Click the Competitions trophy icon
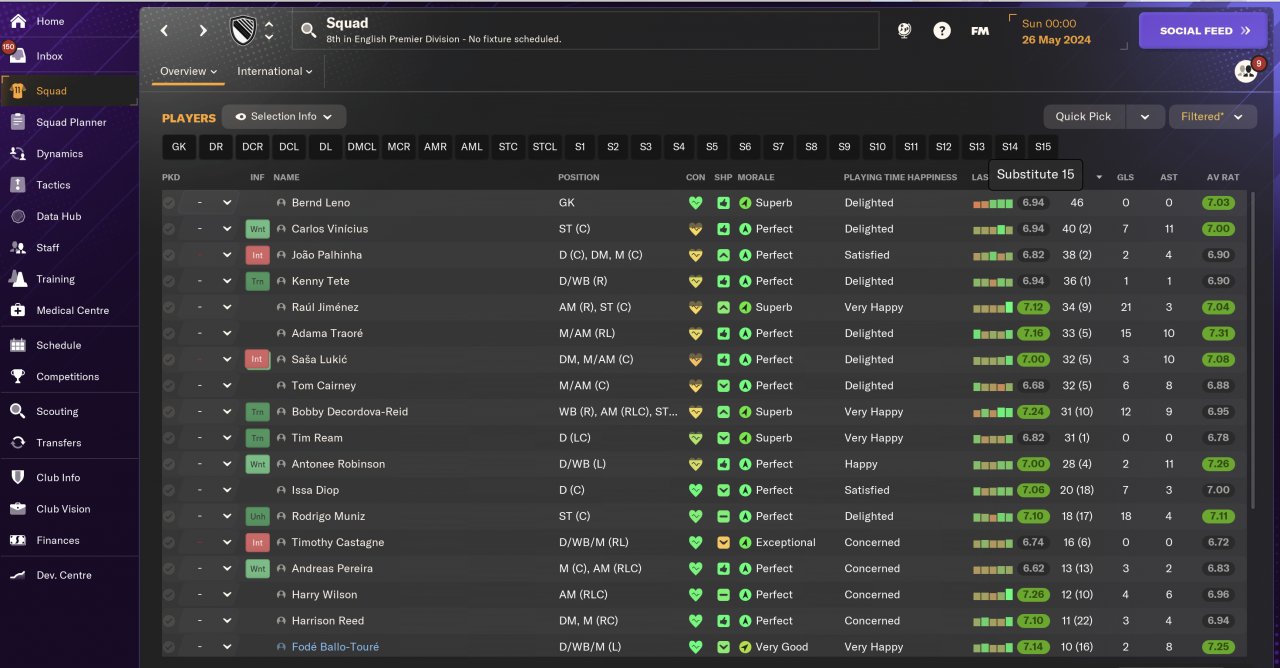Viewport: 1280px width, 668px height. pos(18,377)
